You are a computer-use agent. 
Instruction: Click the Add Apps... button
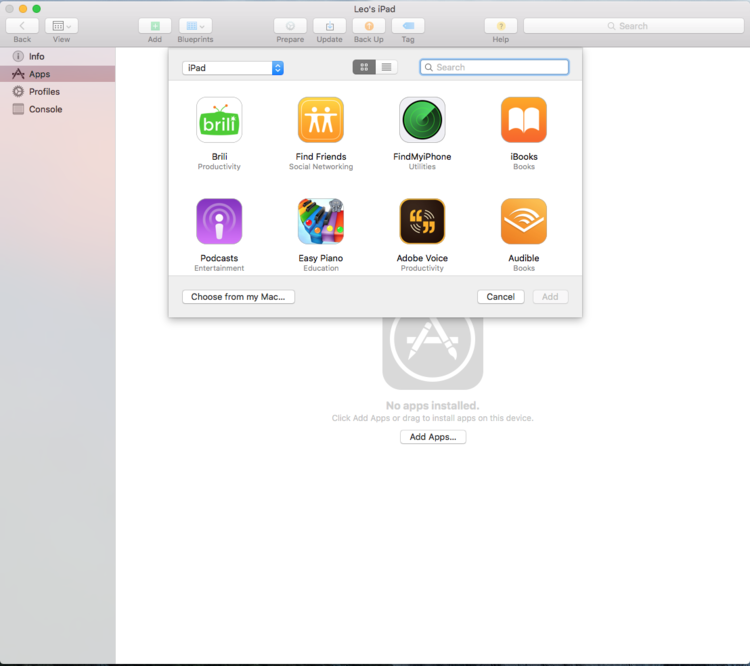(x=433, y=437)
